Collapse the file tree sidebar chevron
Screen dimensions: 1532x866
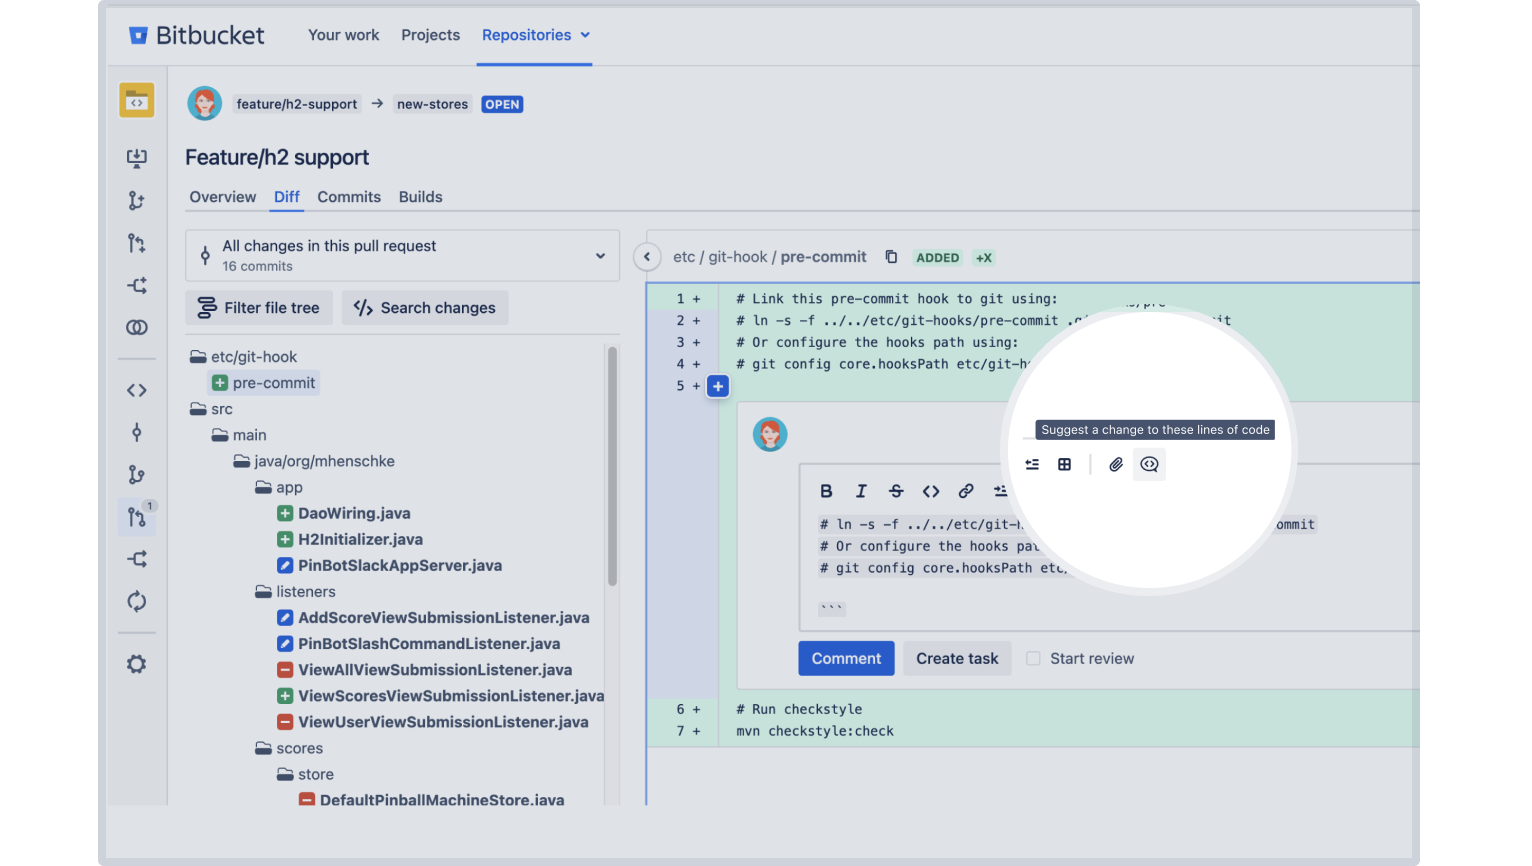(647, 257)
